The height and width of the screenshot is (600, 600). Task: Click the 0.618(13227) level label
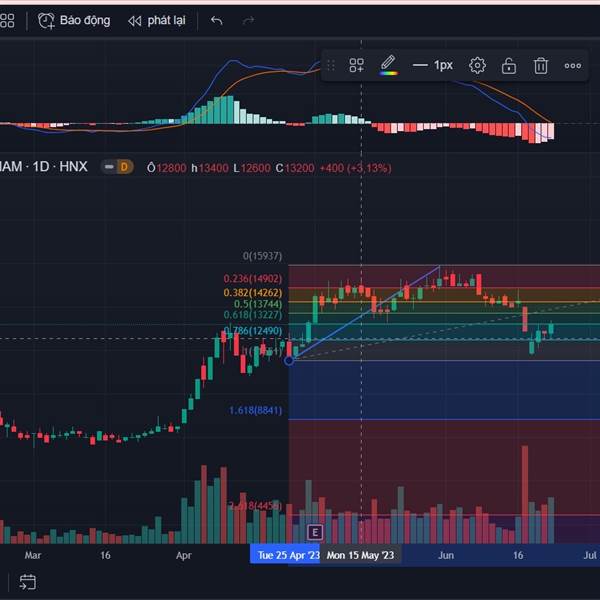pyautogui.click(x=253, y=315)
